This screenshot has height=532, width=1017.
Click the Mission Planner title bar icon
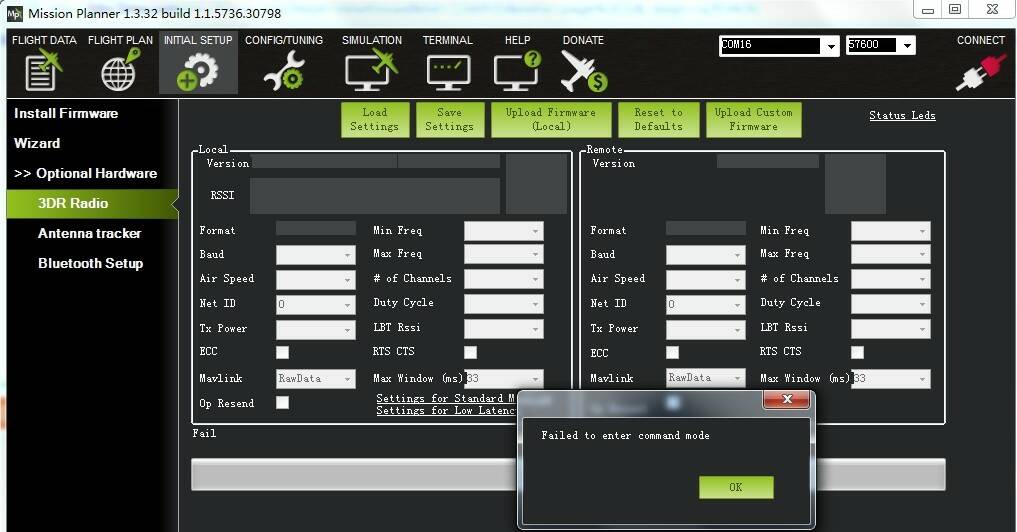click(14, 13)
